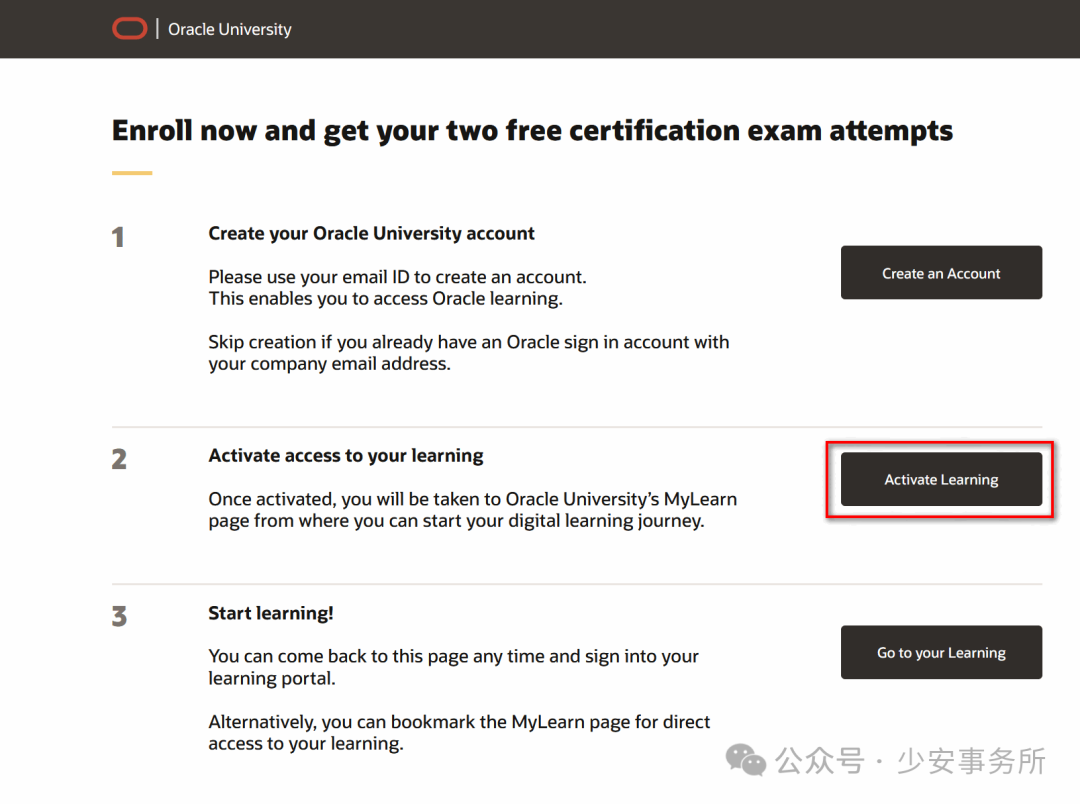Click the 'Enroll now' main page heading
Viewport: 1080px width, 804px height.
(532, 131)
